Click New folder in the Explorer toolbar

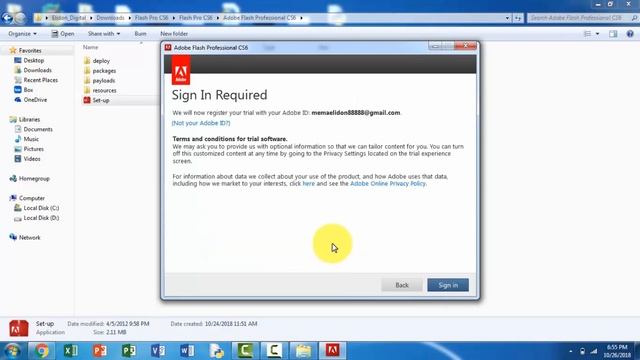click(174, 33)
